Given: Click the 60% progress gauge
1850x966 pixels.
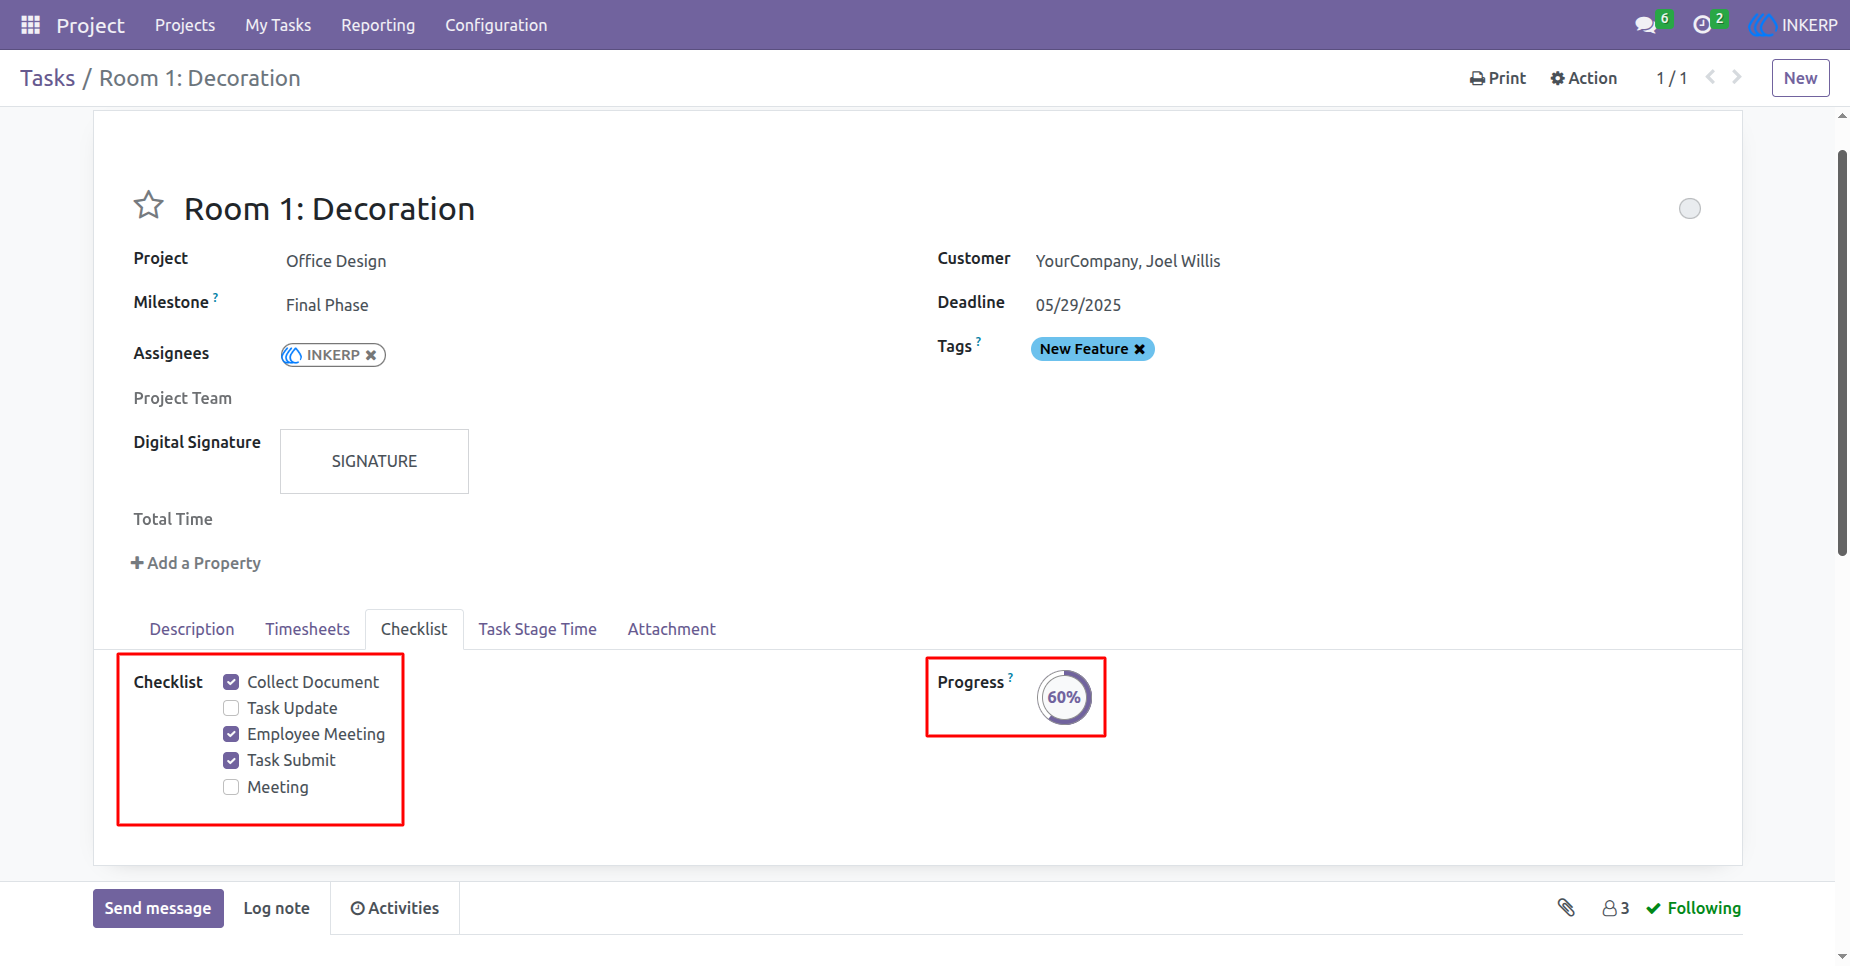Looking at the screenshot, I should click(1064, 697).
